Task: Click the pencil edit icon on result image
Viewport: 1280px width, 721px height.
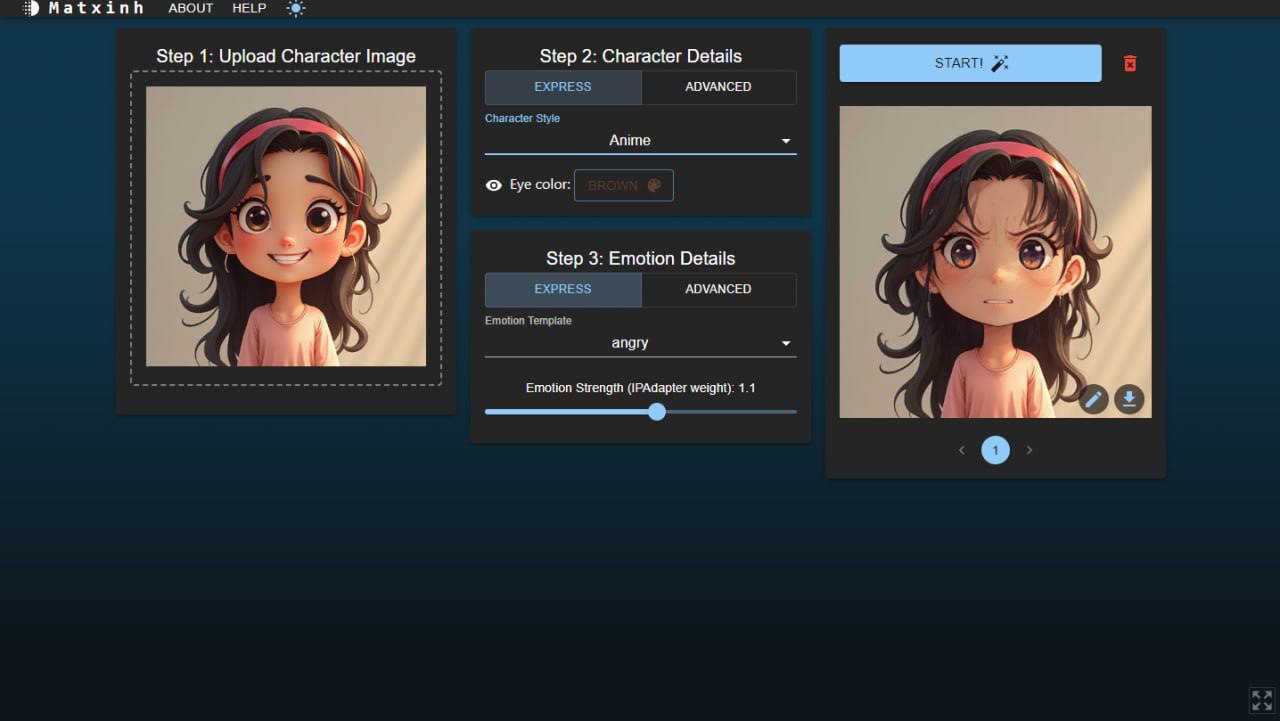Action: pyautogui.click(x=1094, y=400)
